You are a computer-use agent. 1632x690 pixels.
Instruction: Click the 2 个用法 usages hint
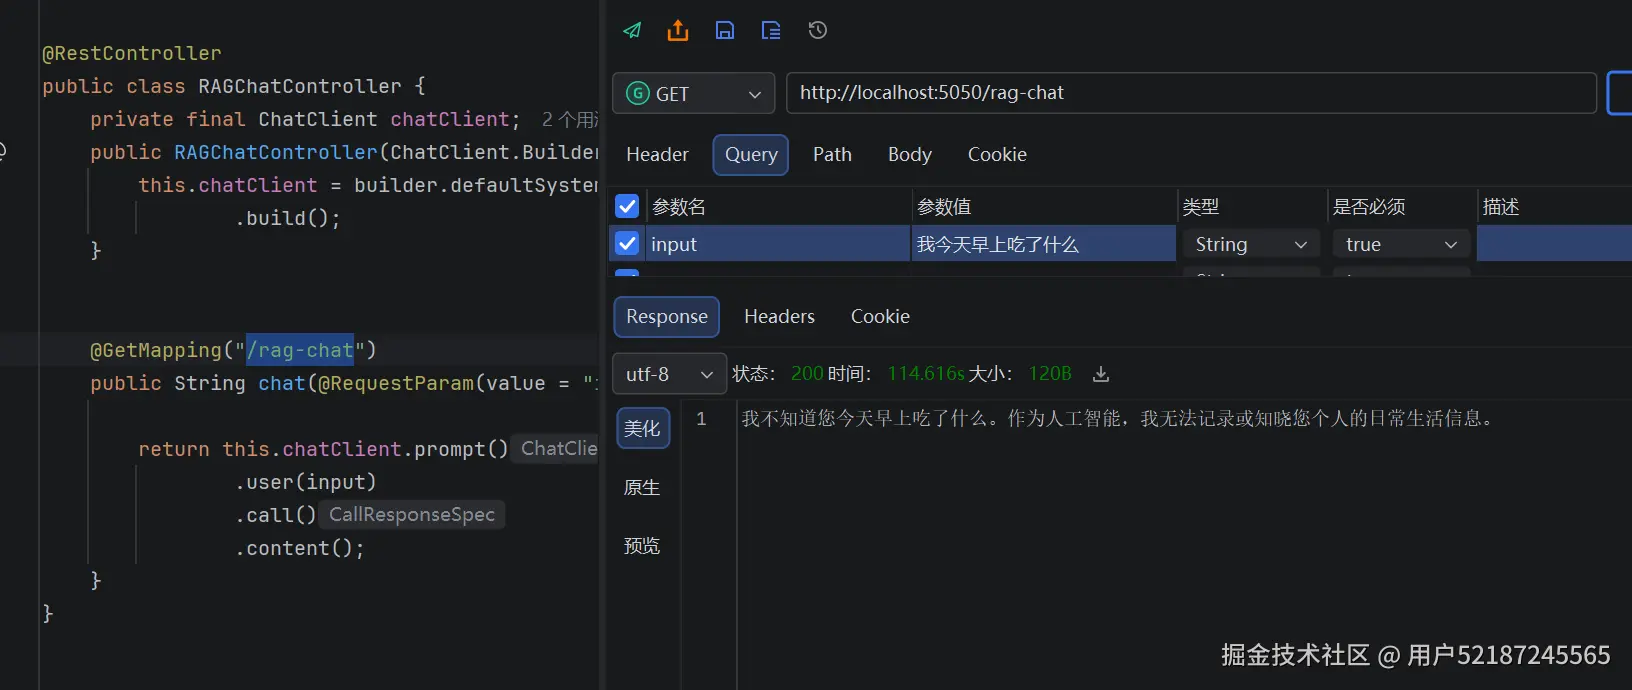click(x=570, y=120)
